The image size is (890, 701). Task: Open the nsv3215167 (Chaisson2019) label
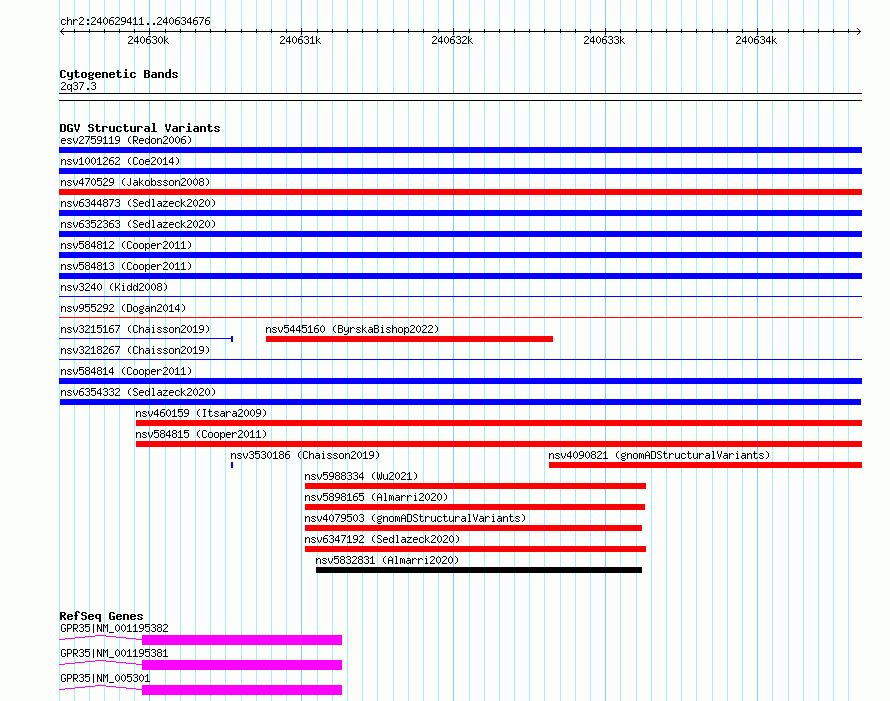pyautogui.click(x=135, y=329)
